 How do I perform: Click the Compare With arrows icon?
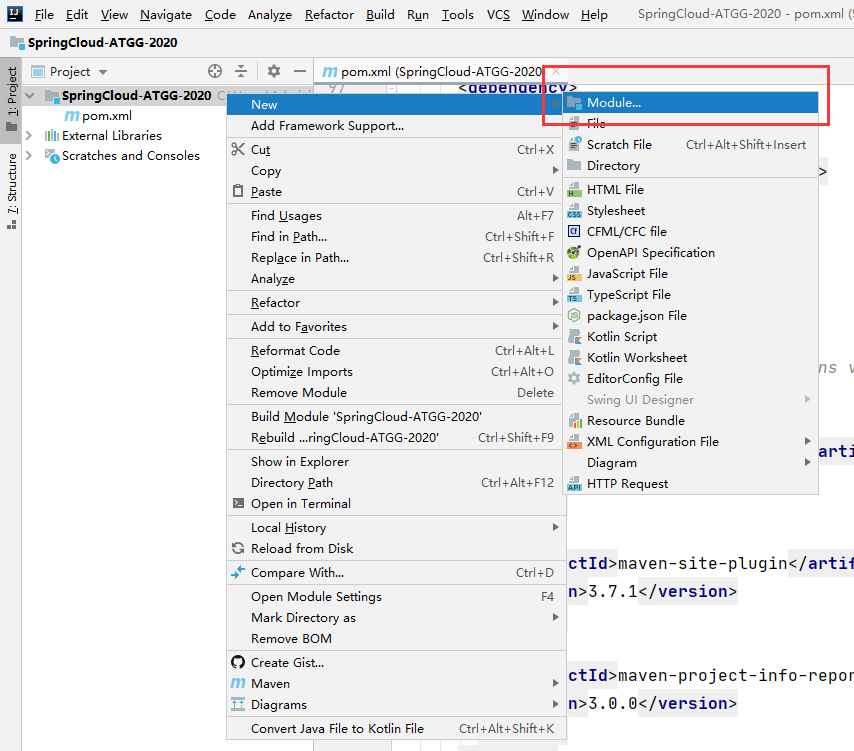tap(238, 572)
